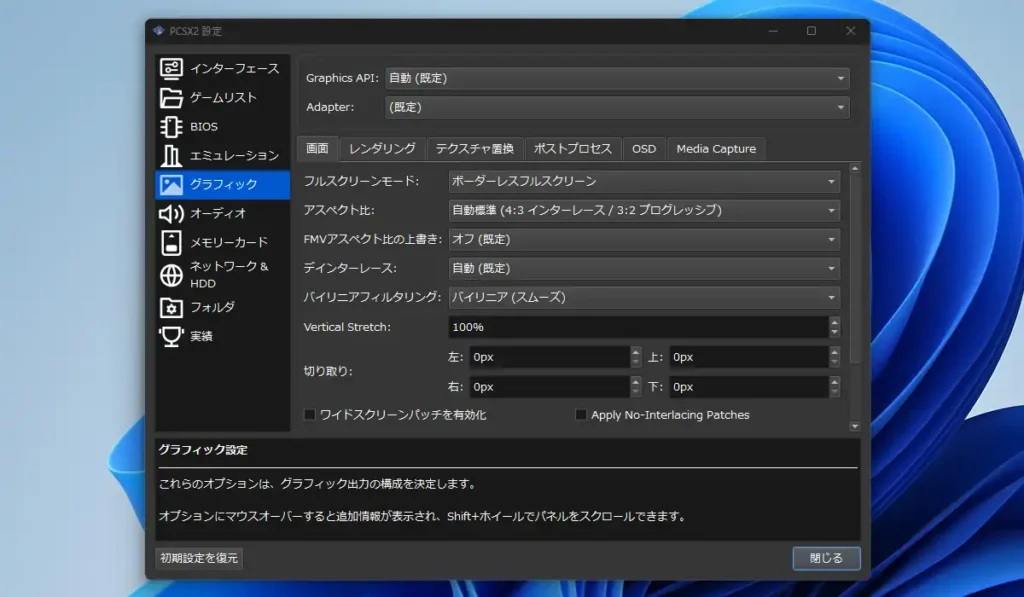Click the Vertical Stretch percentage field
Screen dimensions: 1024x597
click(x=640, y=327)
